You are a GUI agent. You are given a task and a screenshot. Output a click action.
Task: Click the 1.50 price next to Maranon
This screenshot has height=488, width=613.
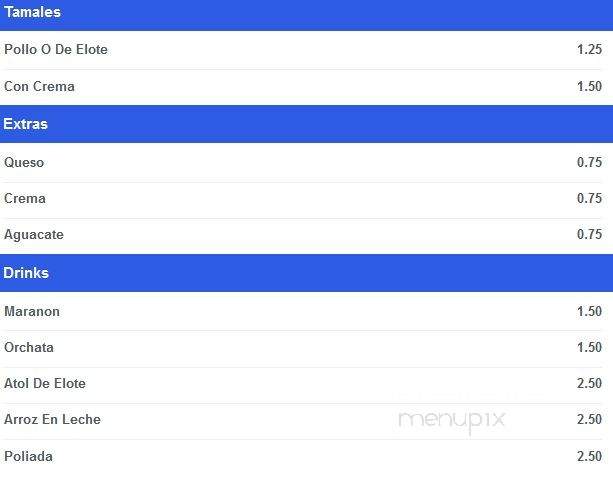click(x=589, y=312)
